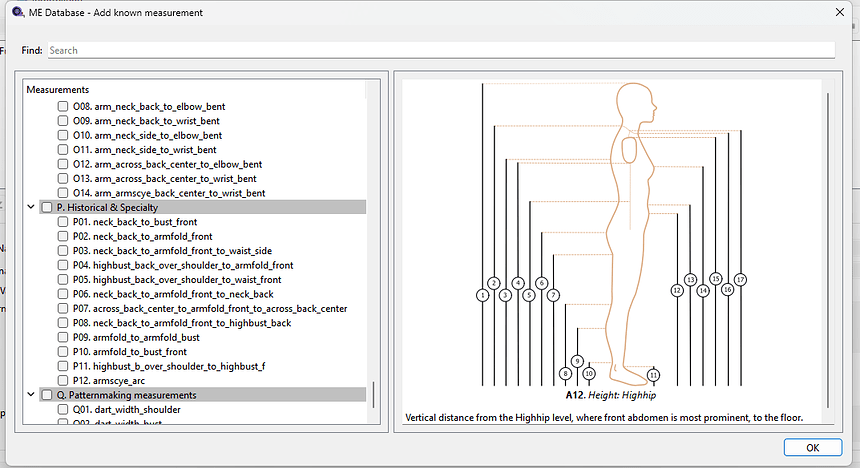
Task: Enable the P12 armscye_arc checkbox
Action: coord(63,381)
